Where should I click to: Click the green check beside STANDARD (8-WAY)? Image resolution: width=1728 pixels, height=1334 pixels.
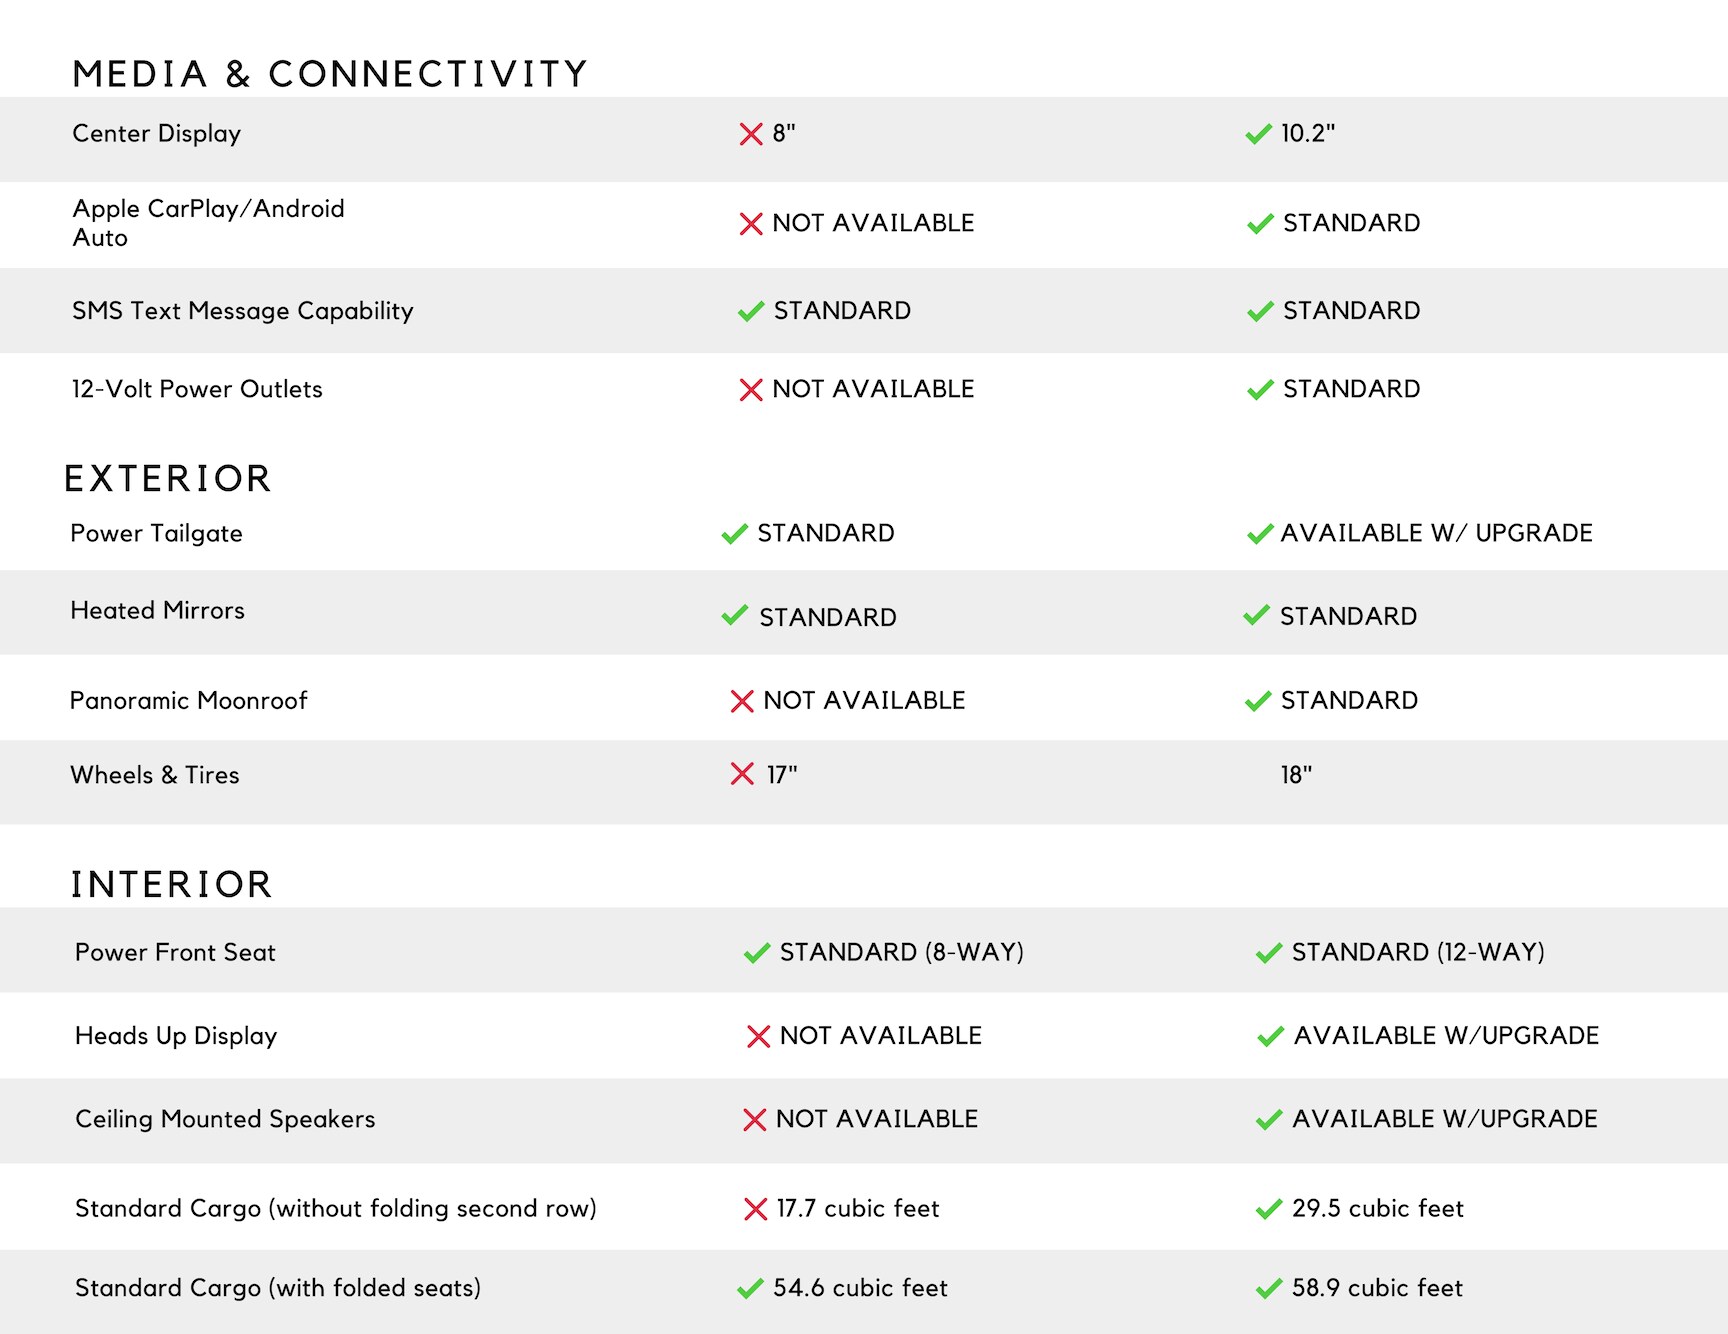coord(757,953)
